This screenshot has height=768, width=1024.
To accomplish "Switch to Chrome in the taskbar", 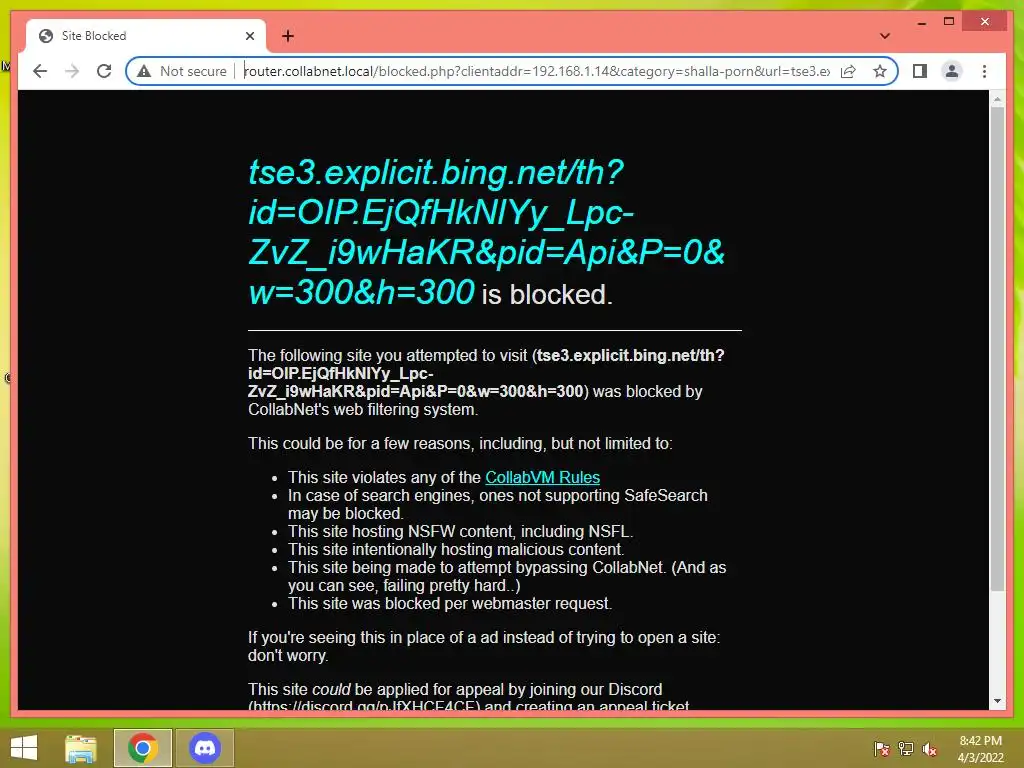I will [x=143, y=748].
